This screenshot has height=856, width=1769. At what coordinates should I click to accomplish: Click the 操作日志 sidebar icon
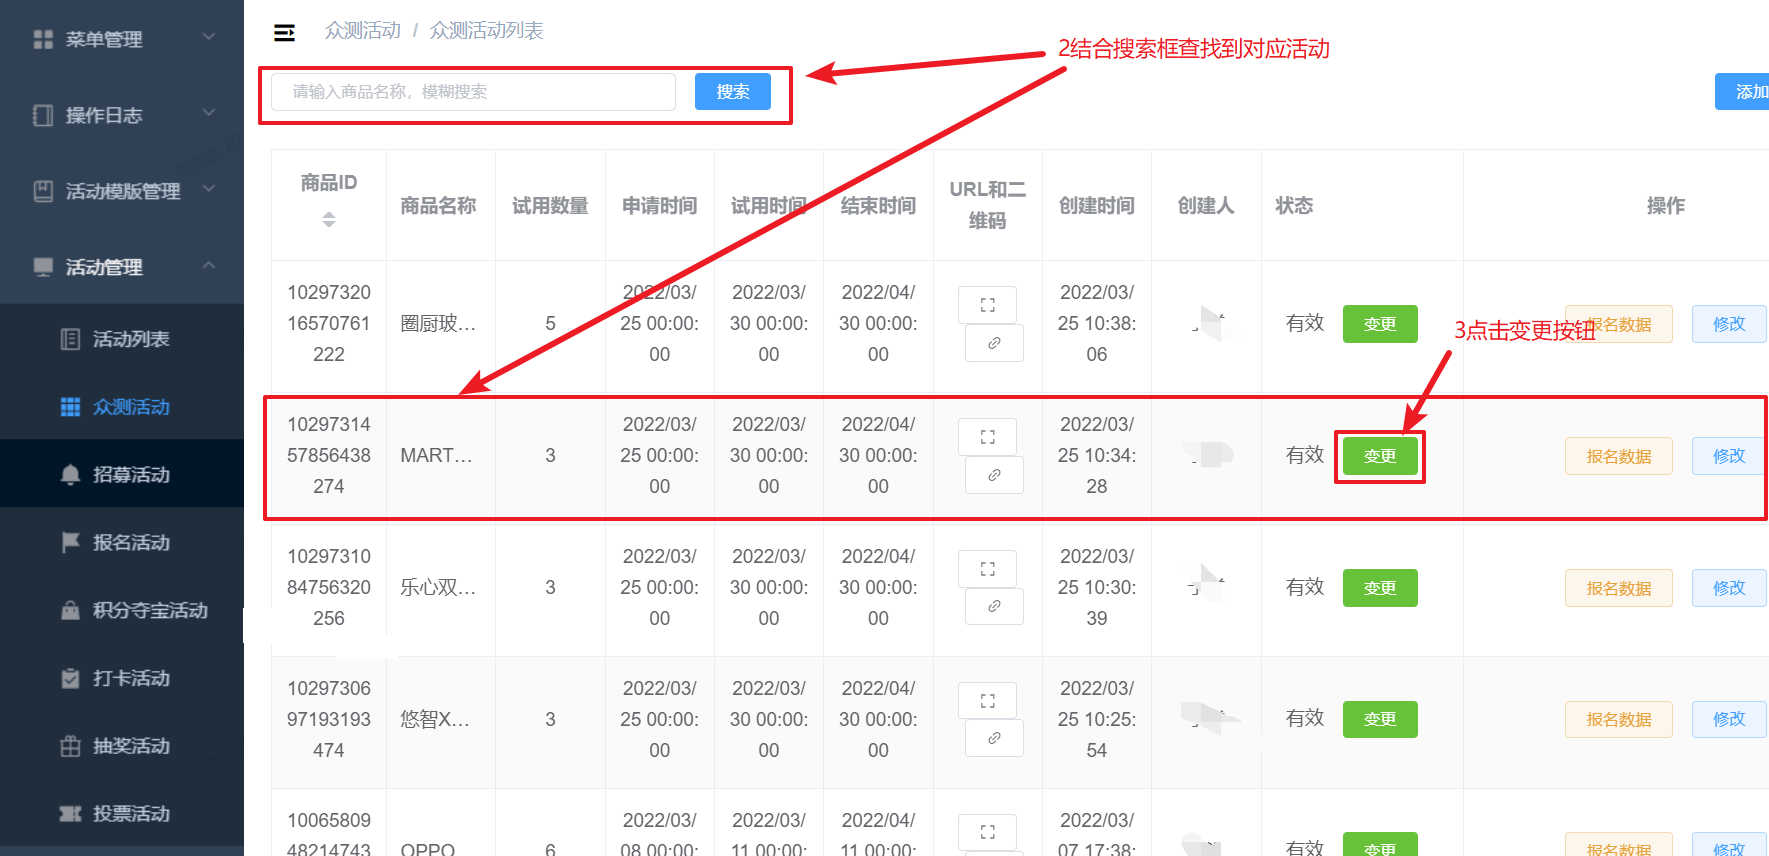coord(43,115)
